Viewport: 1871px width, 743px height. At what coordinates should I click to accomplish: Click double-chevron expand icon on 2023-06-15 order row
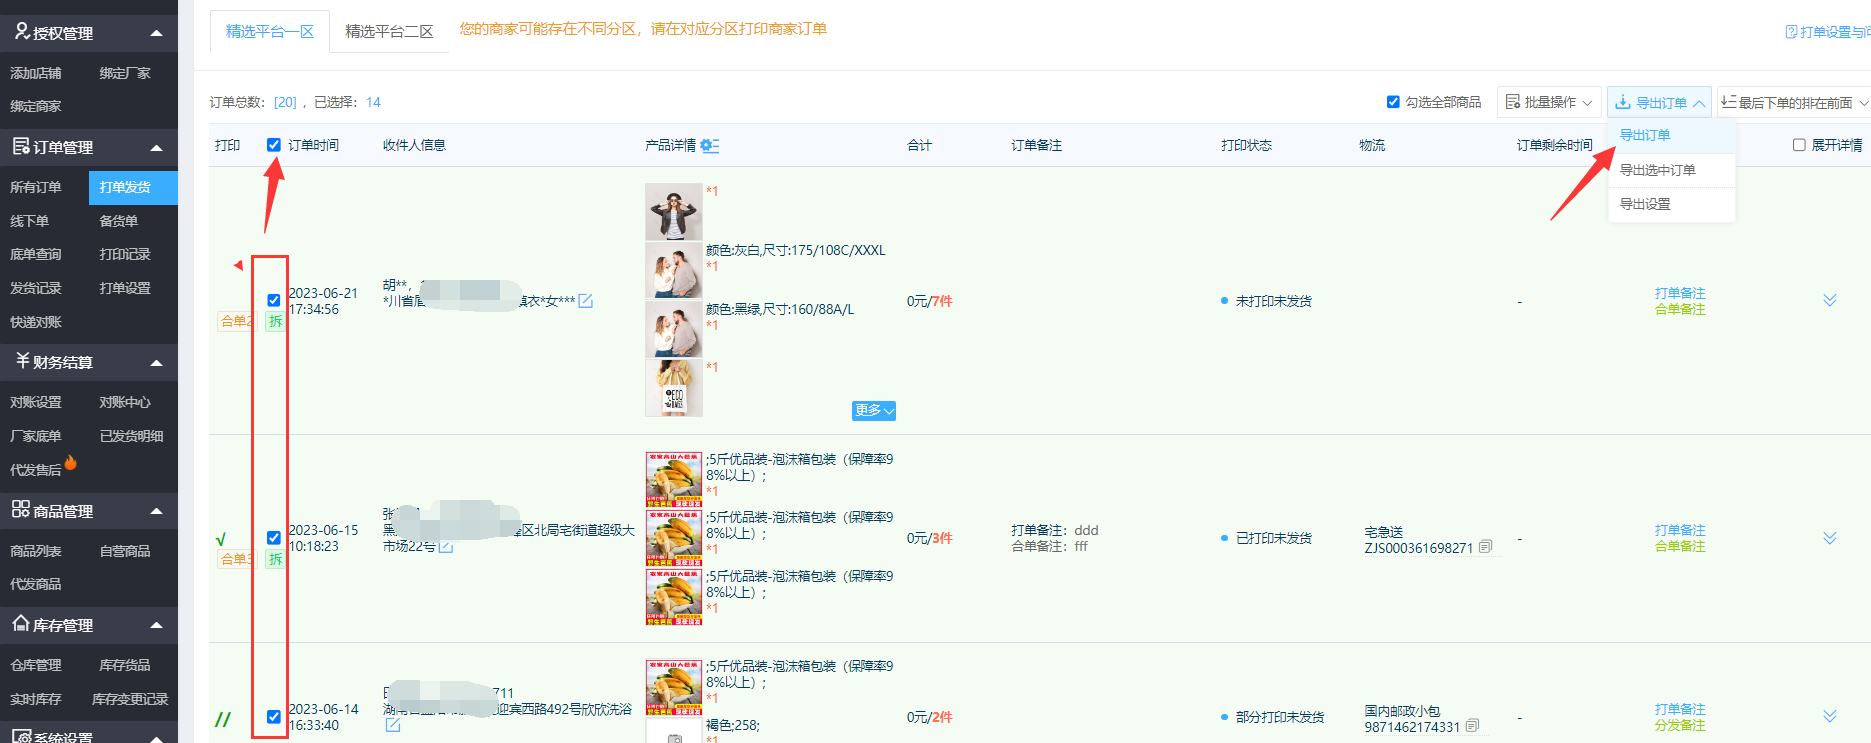pyautogui.click(x=1829, y=538)
